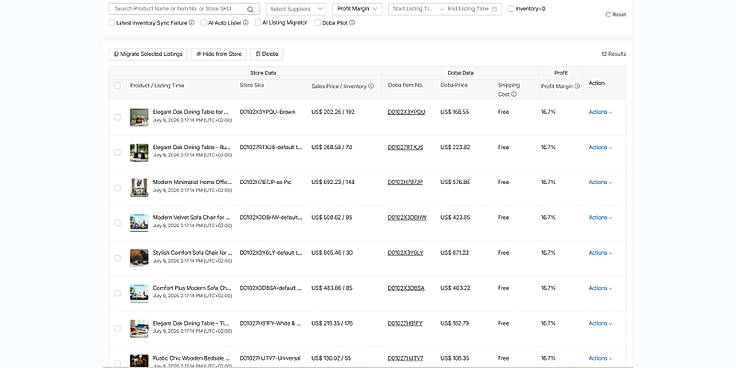Show info for Latest Inventory Sync Failure

(192, 23)
